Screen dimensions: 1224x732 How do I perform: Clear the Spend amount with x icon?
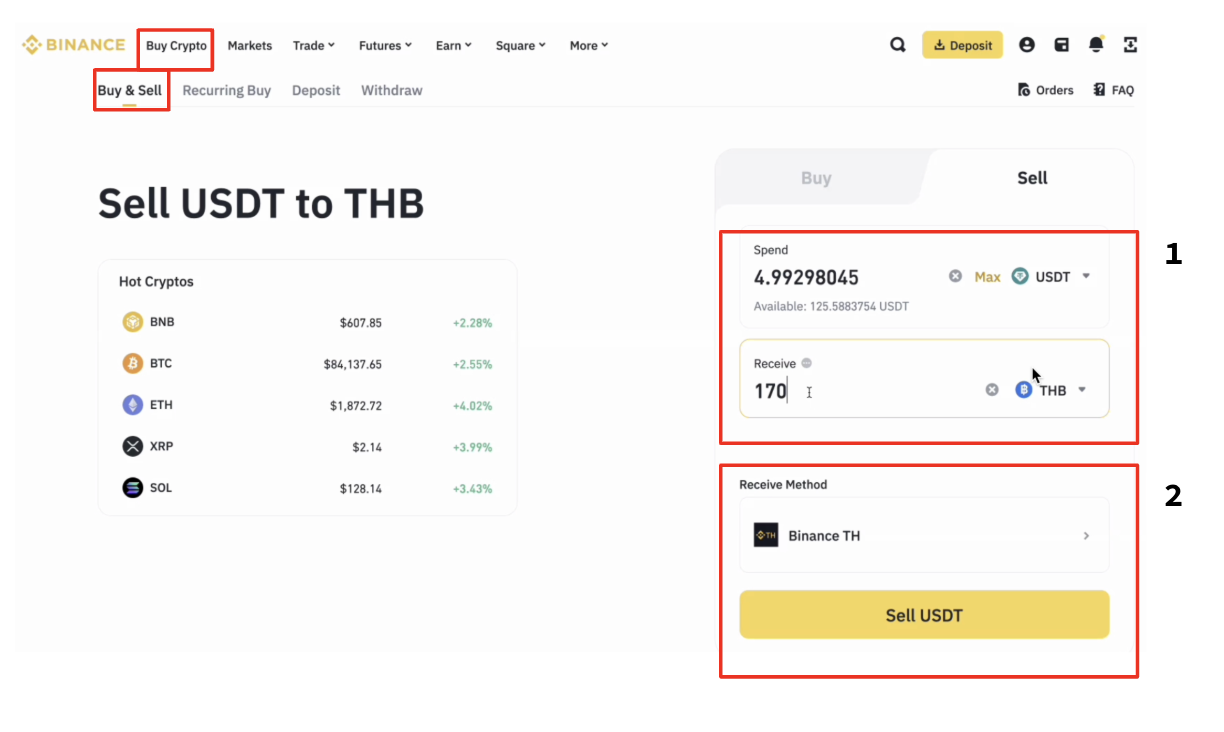pyautogui.click(x=955, y=277)
